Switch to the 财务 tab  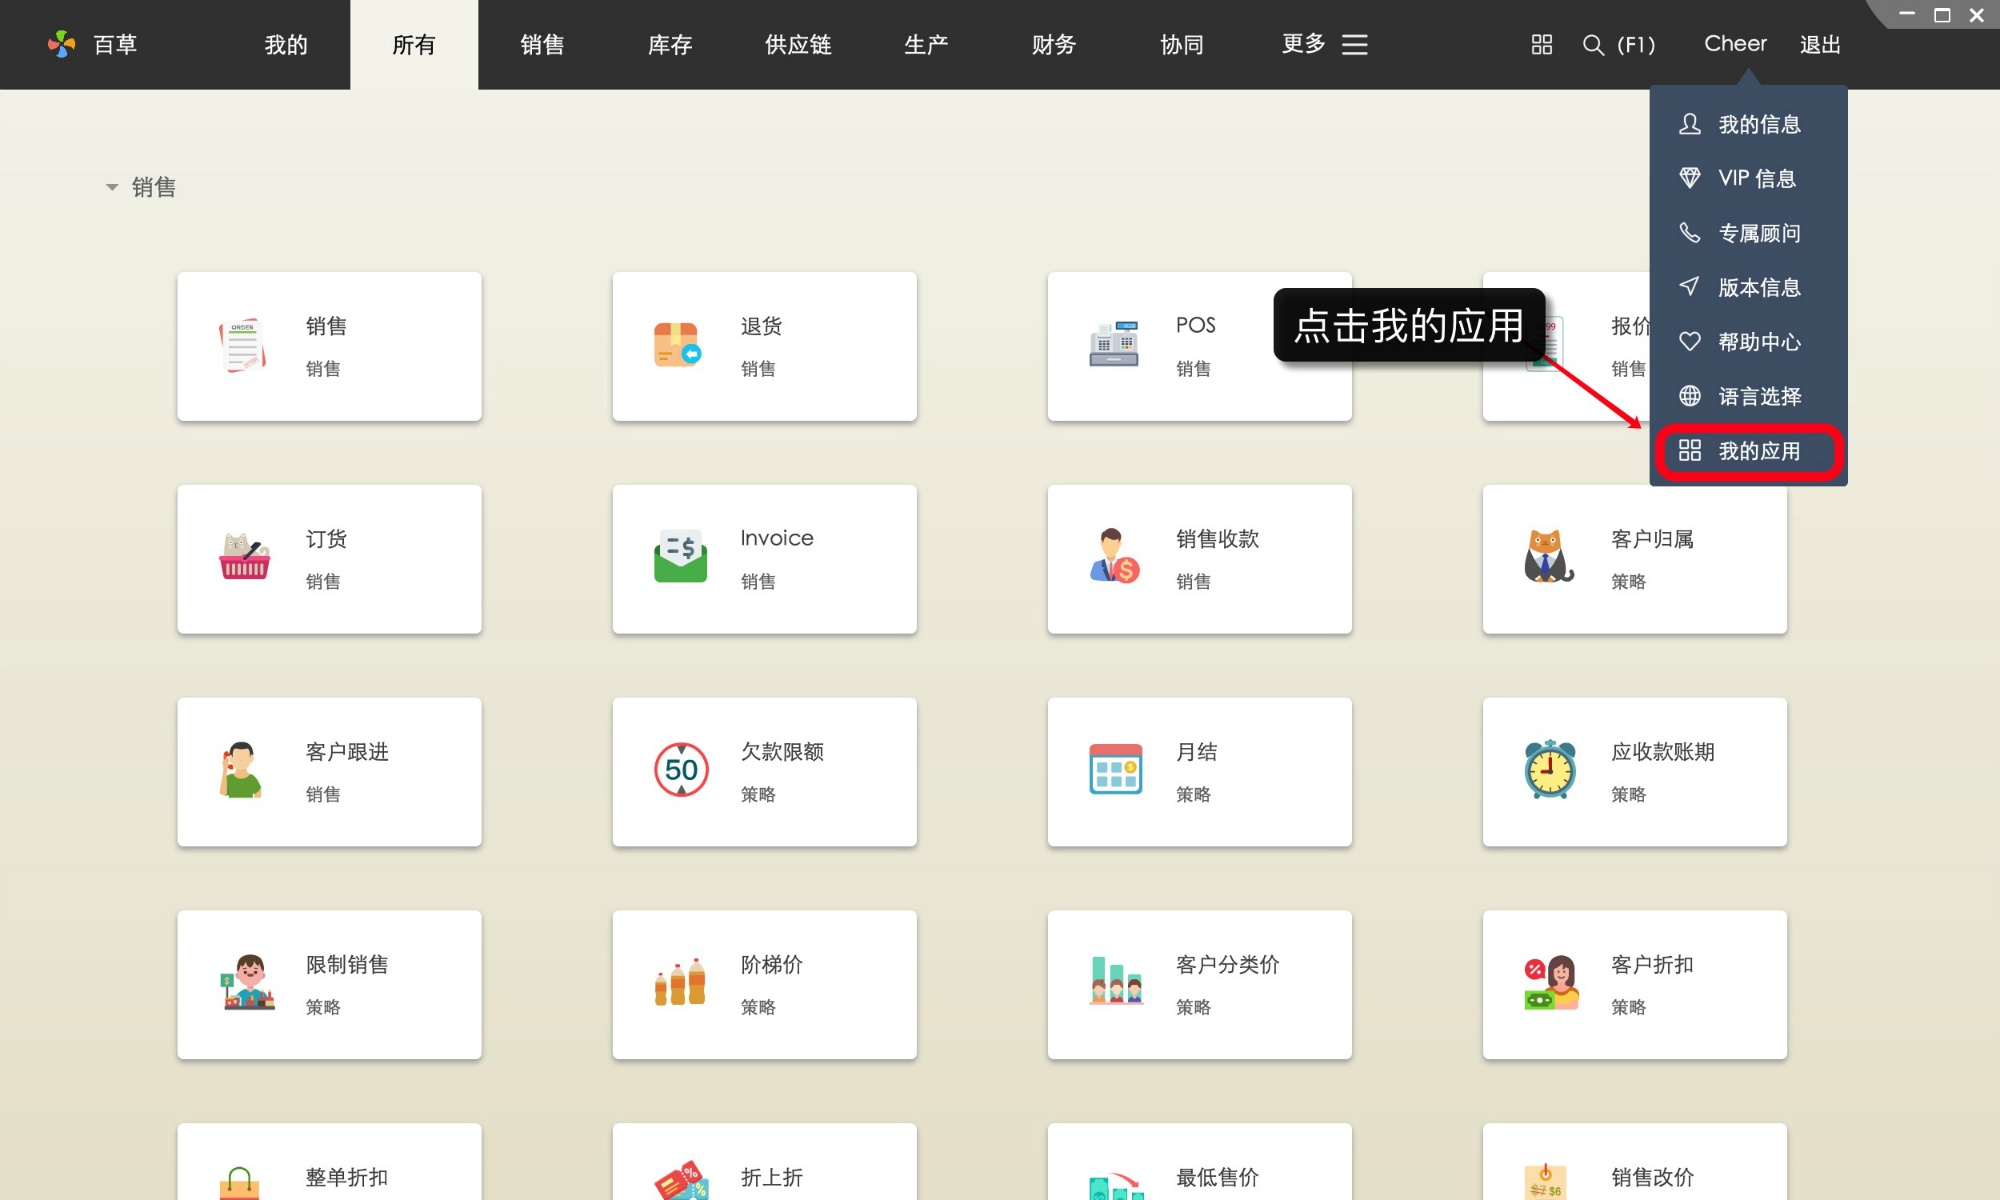point(1054,44)
